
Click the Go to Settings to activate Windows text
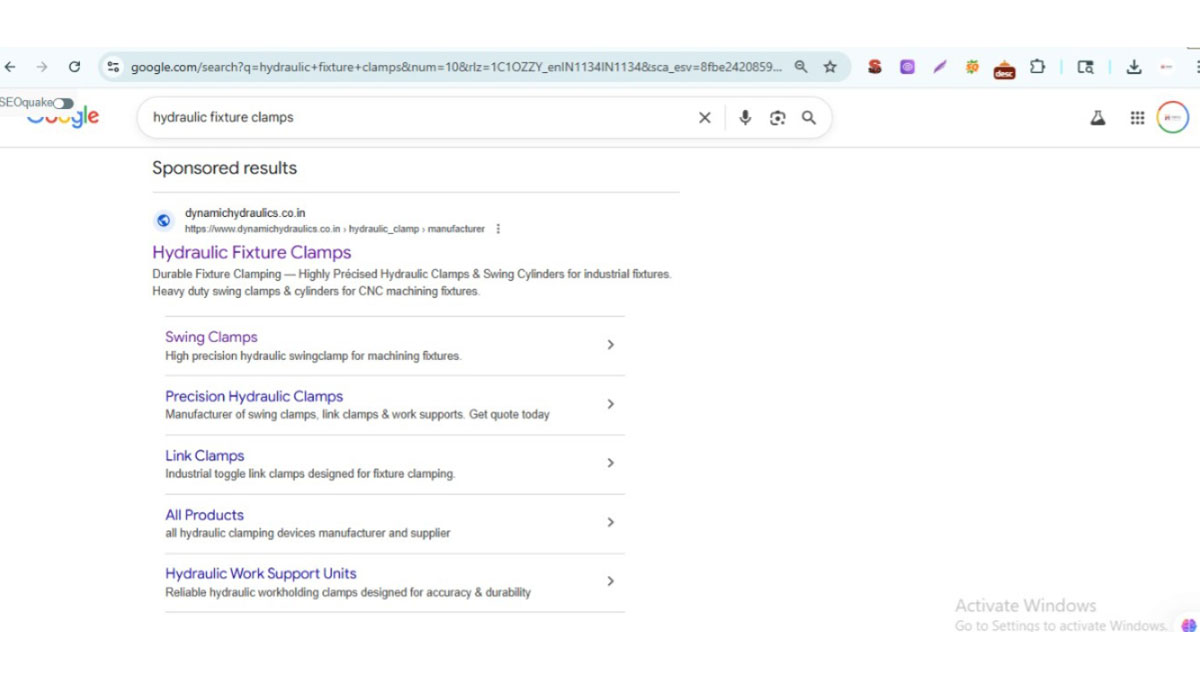[1061, 626]
